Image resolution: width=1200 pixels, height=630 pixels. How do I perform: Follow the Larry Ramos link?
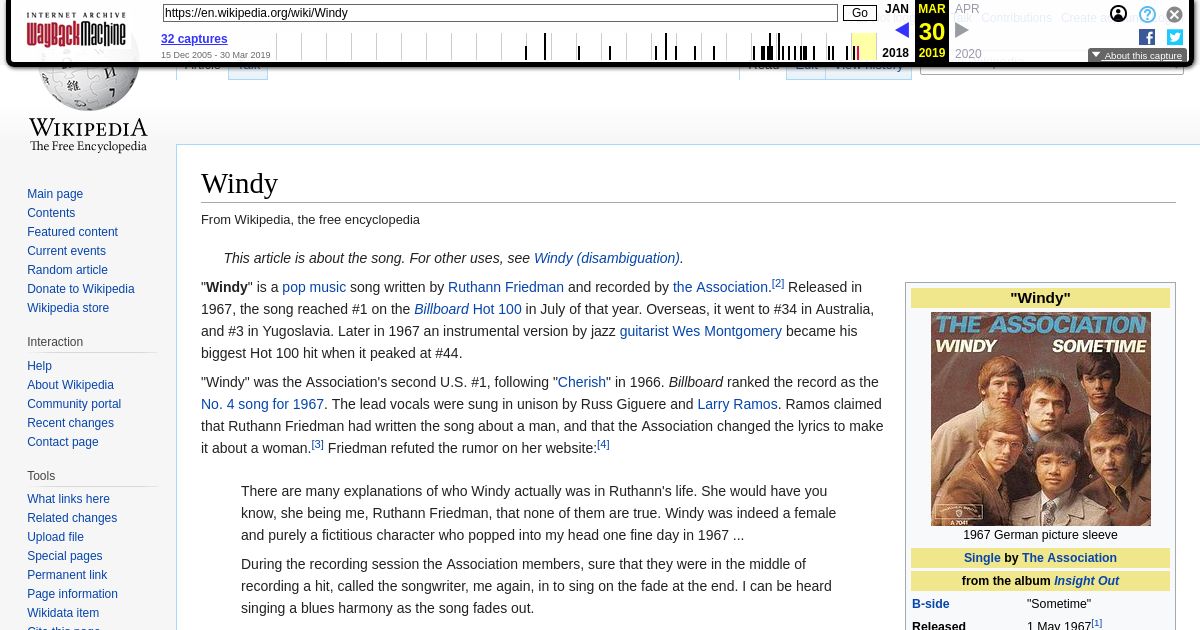737,404
